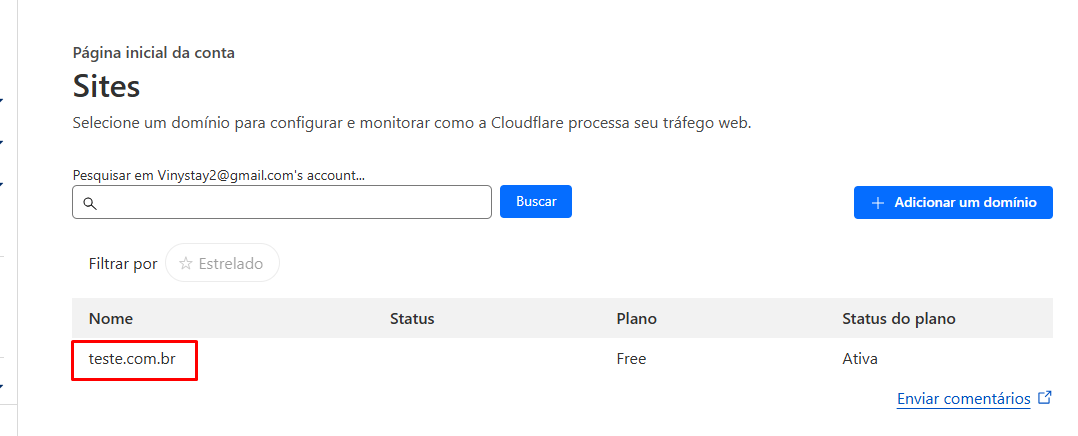
Task: Click the Sites page heading
Action: (106, 87)
